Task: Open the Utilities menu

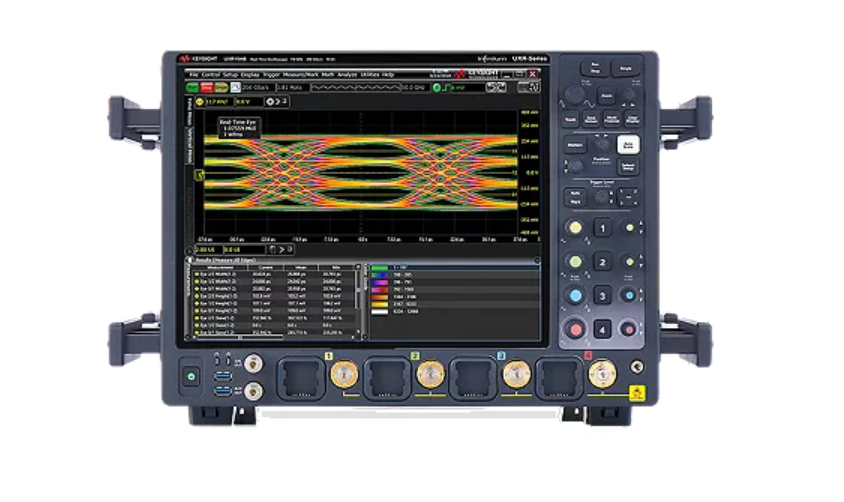Action: (370, 75)
